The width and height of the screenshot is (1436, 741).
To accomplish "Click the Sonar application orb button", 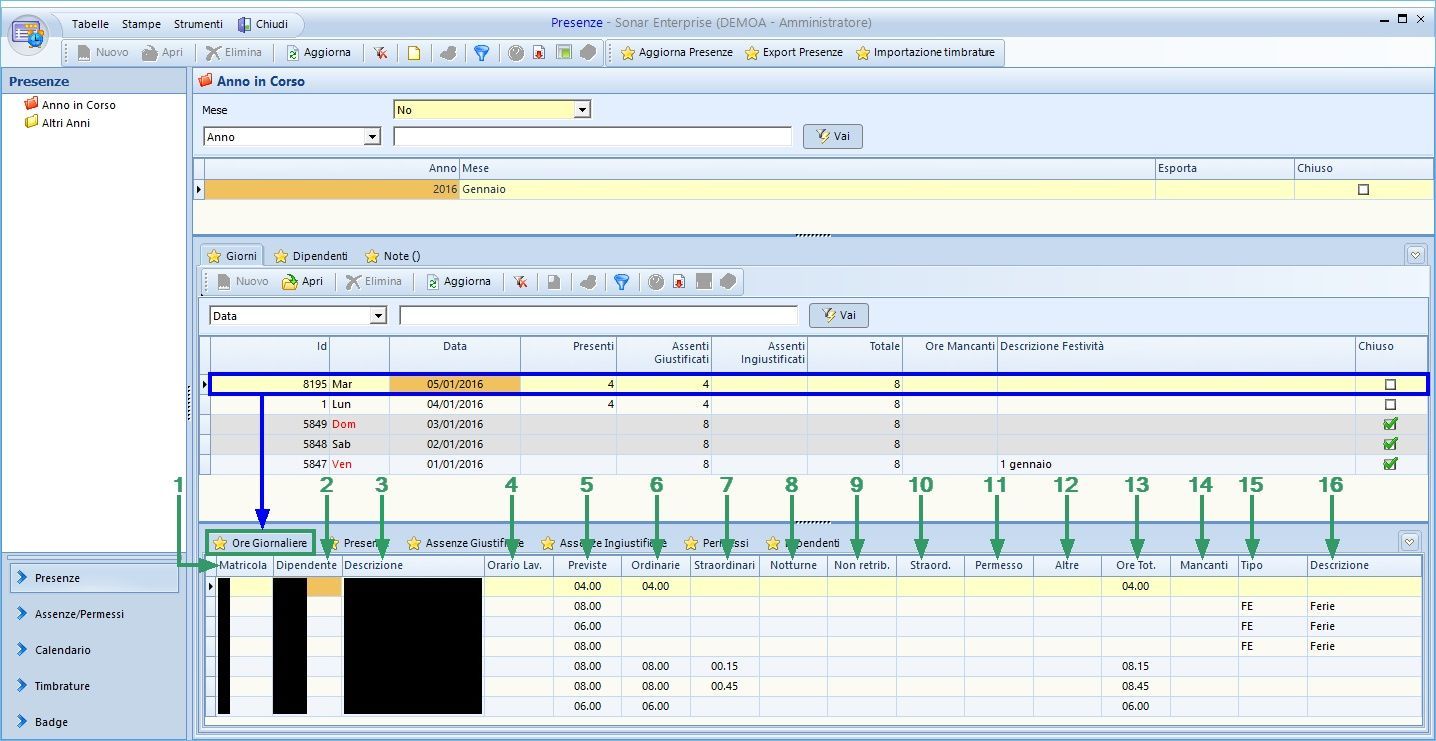I will pyautogui.click(x=28, y=33).
